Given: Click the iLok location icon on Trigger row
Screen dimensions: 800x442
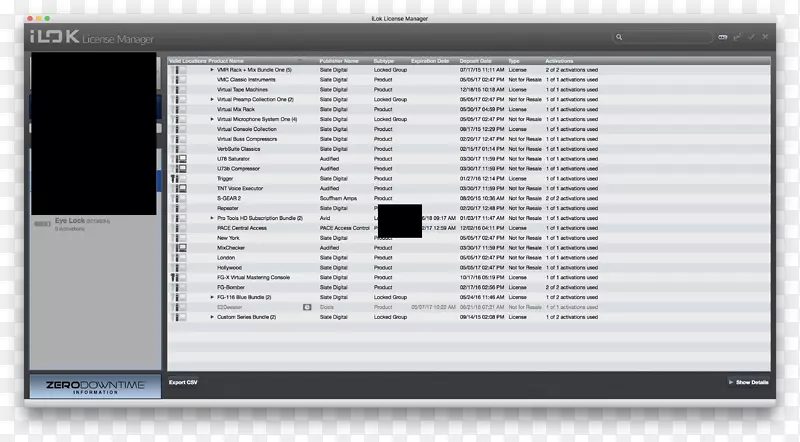Looking at the screenshot, I should point(174,179).
